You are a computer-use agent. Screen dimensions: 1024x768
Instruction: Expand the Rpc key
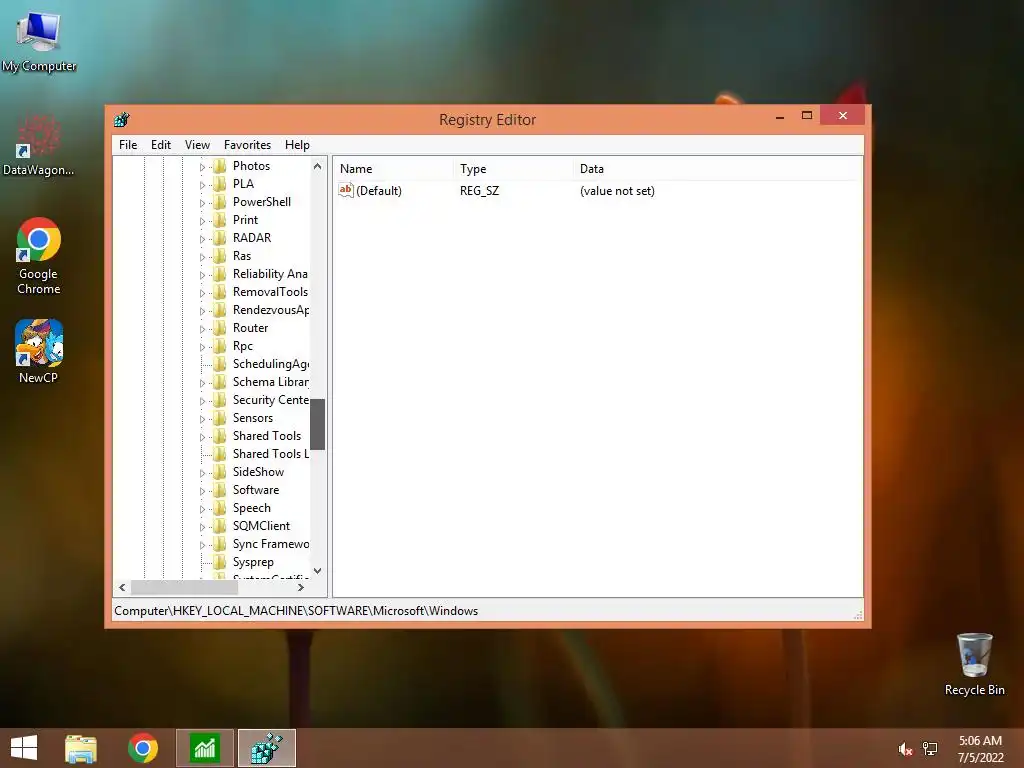tap(202, 347)
